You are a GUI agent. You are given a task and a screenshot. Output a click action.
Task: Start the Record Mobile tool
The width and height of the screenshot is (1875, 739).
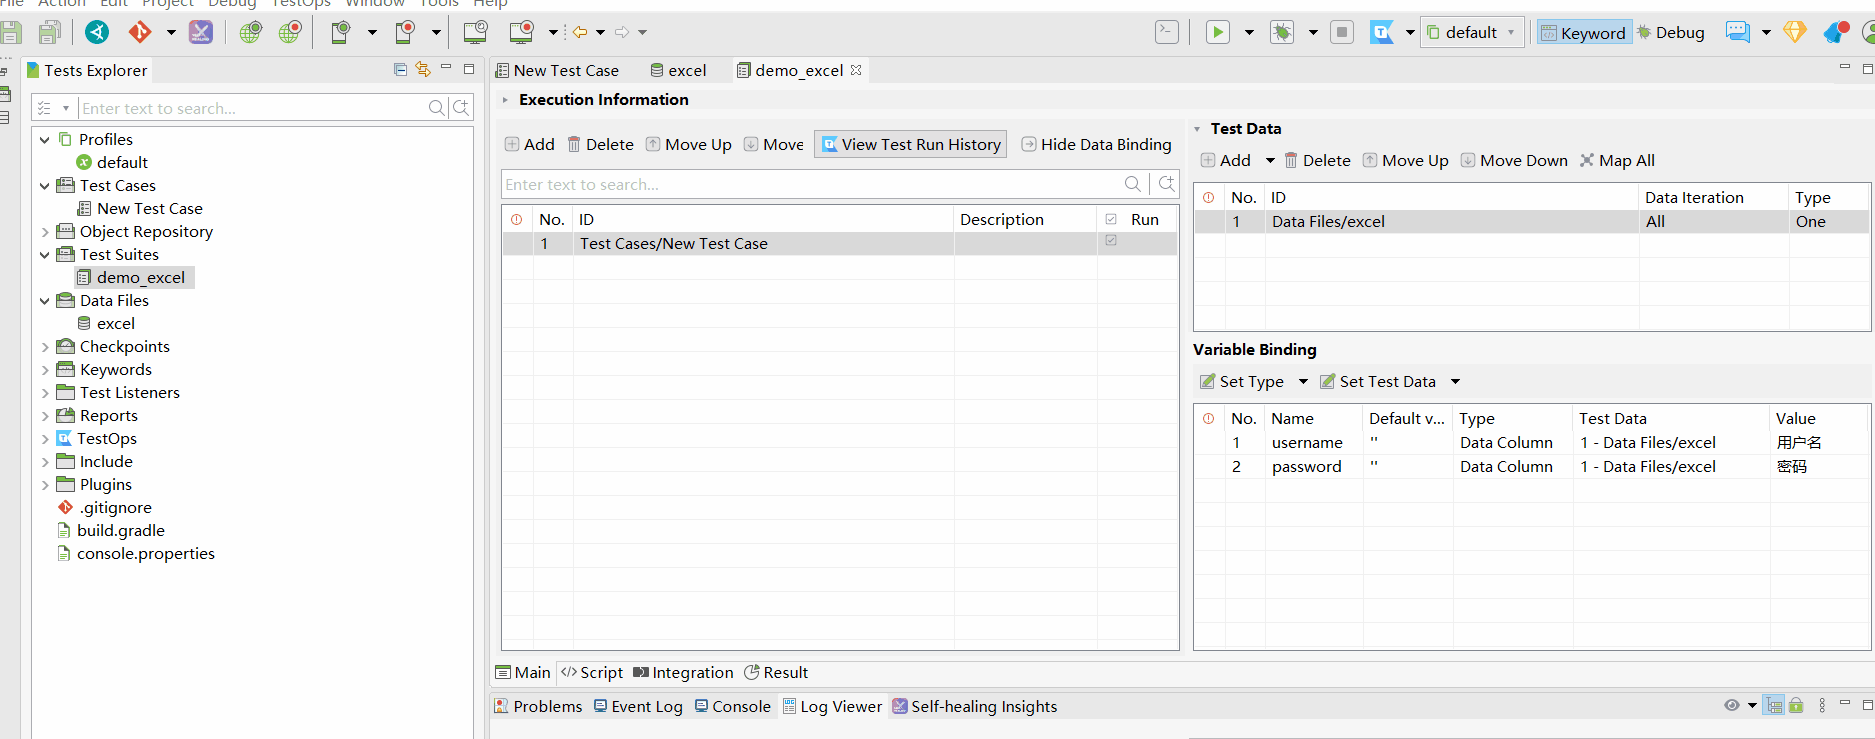pyautogui.click(x=405, y=32)
